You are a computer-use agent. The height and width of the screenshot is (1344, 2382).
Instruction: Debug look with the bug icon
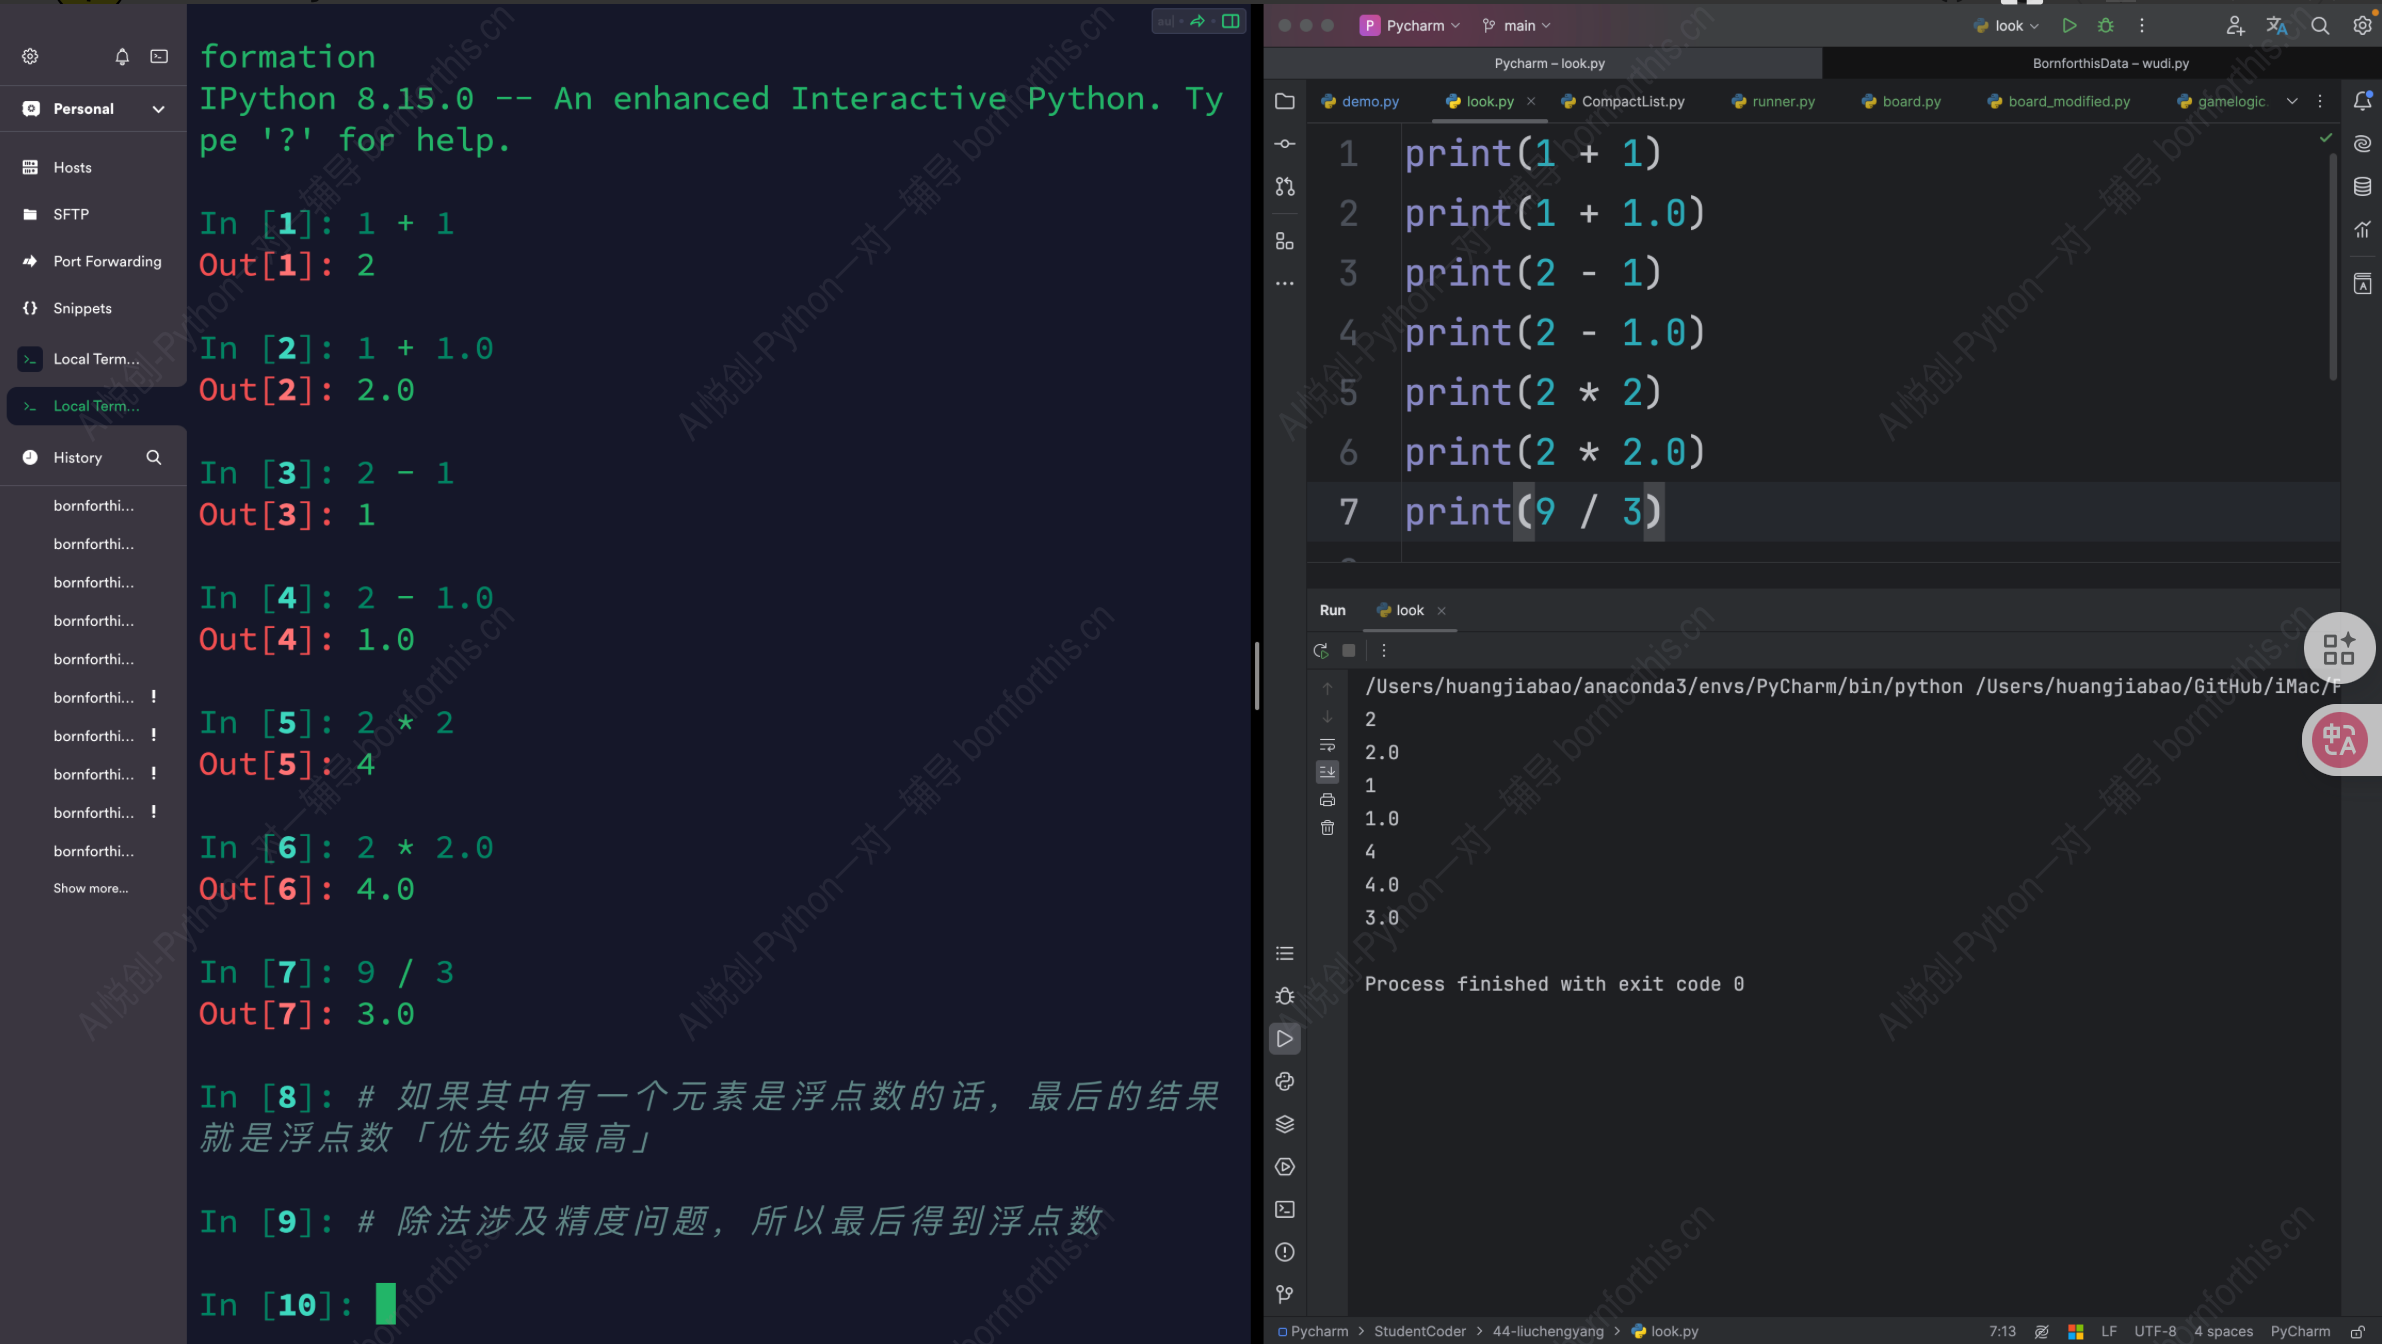point(2106,25)
